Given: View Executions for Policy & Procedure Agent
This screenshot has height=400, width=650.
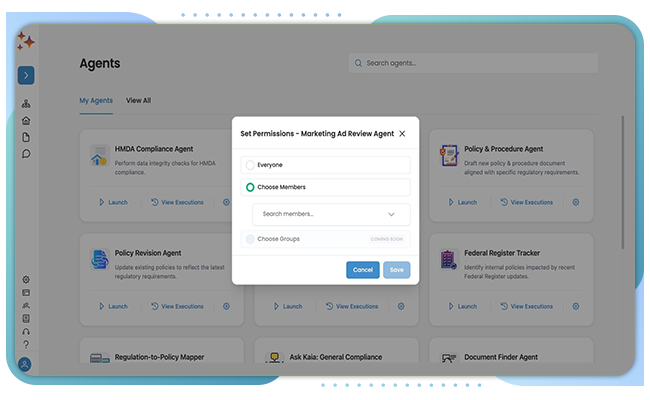Looking at the screenshot, I should coord(527,202).
